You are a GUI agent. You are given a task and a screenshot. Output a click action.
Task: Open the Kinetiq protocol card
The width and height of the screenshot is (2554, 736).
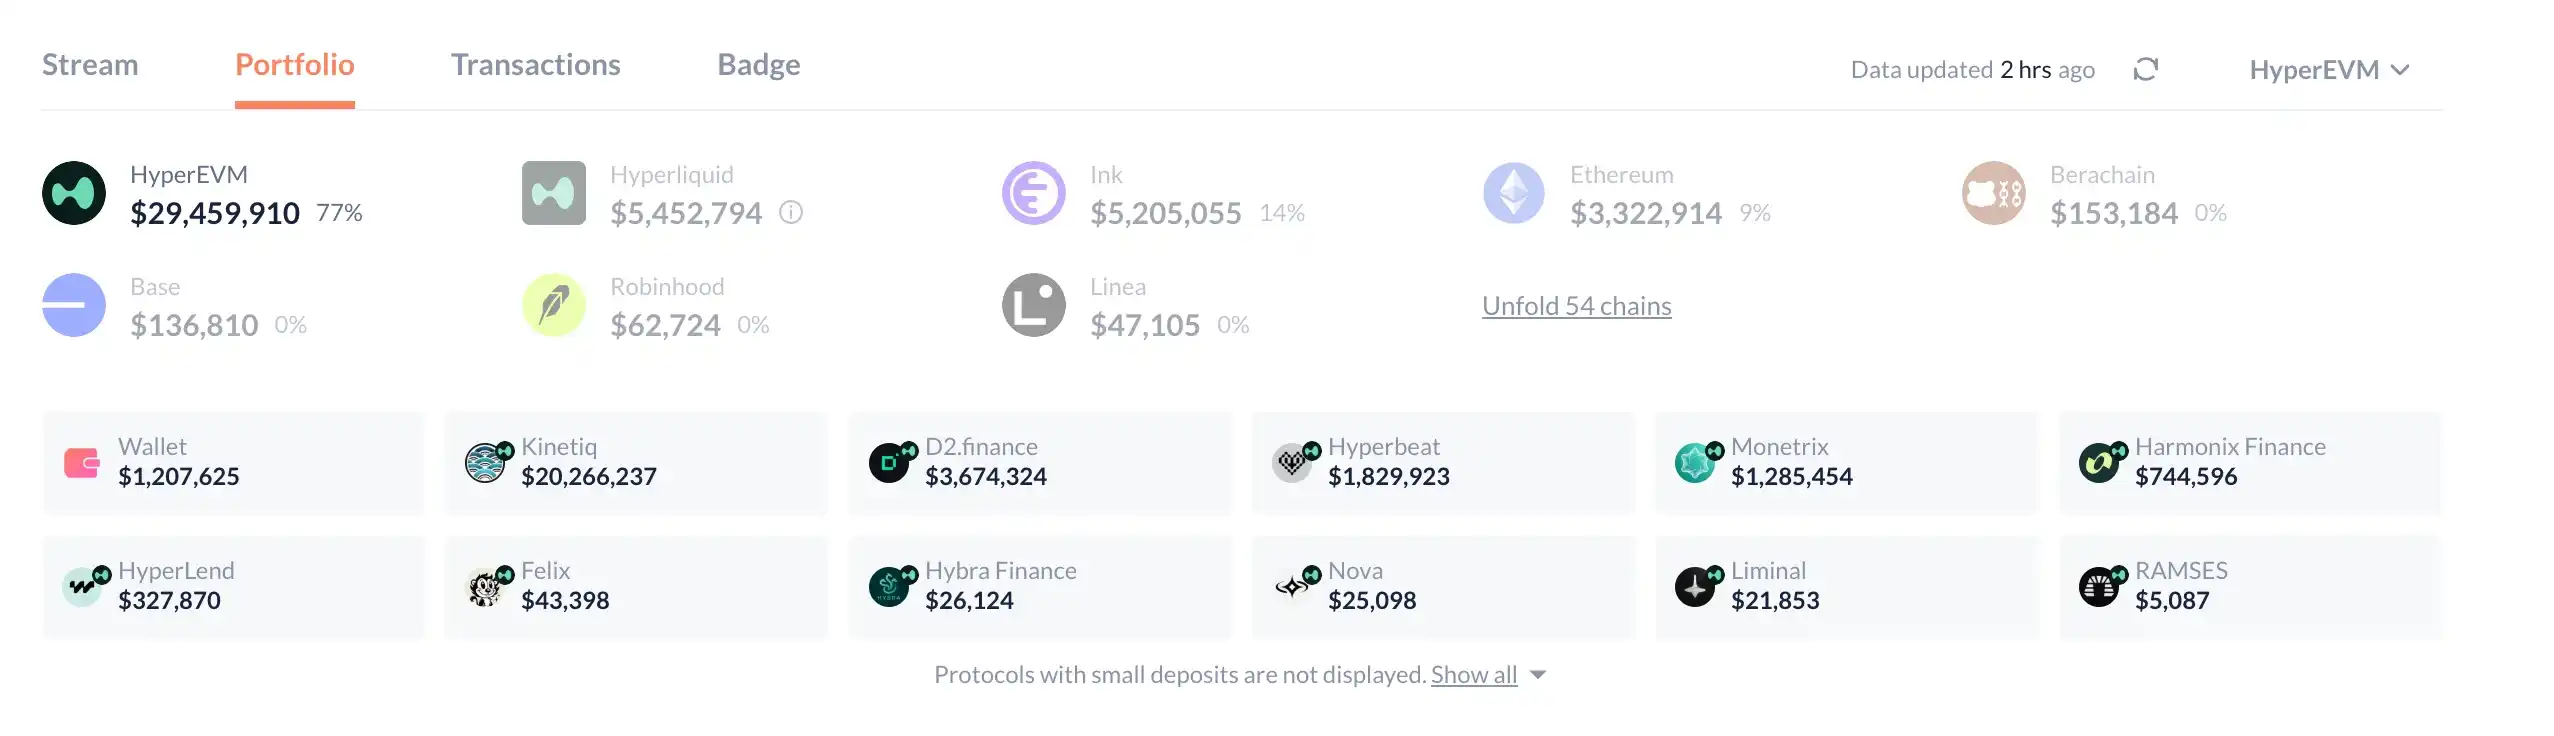637,463
